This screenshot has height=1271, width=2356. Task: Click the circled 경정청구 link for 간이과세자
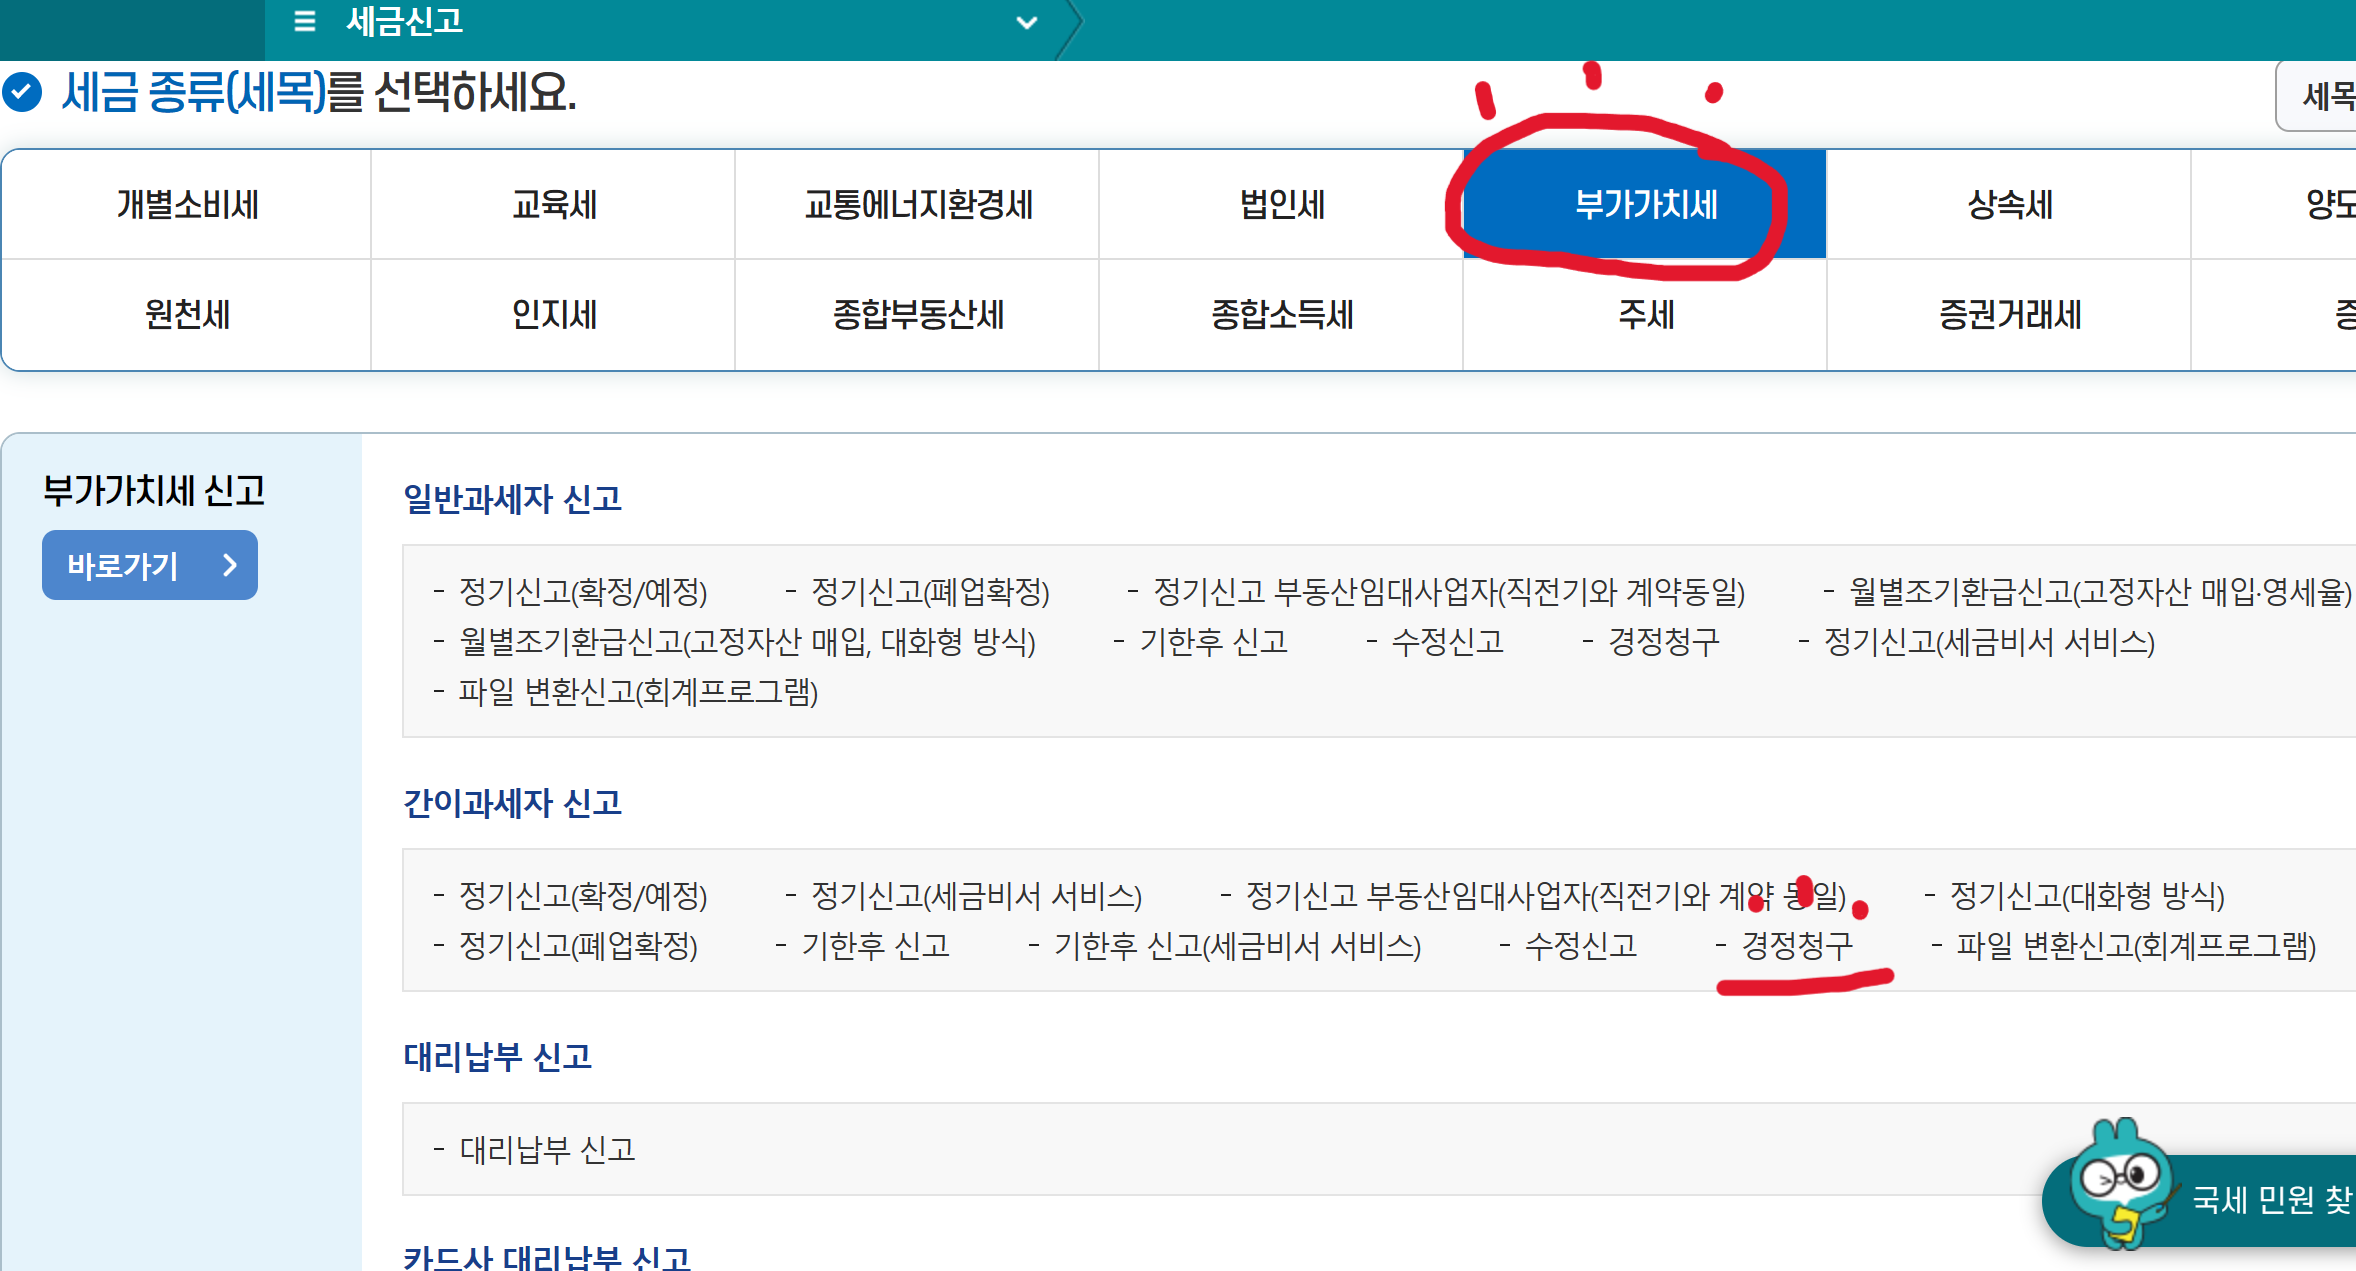[1802, 945]
